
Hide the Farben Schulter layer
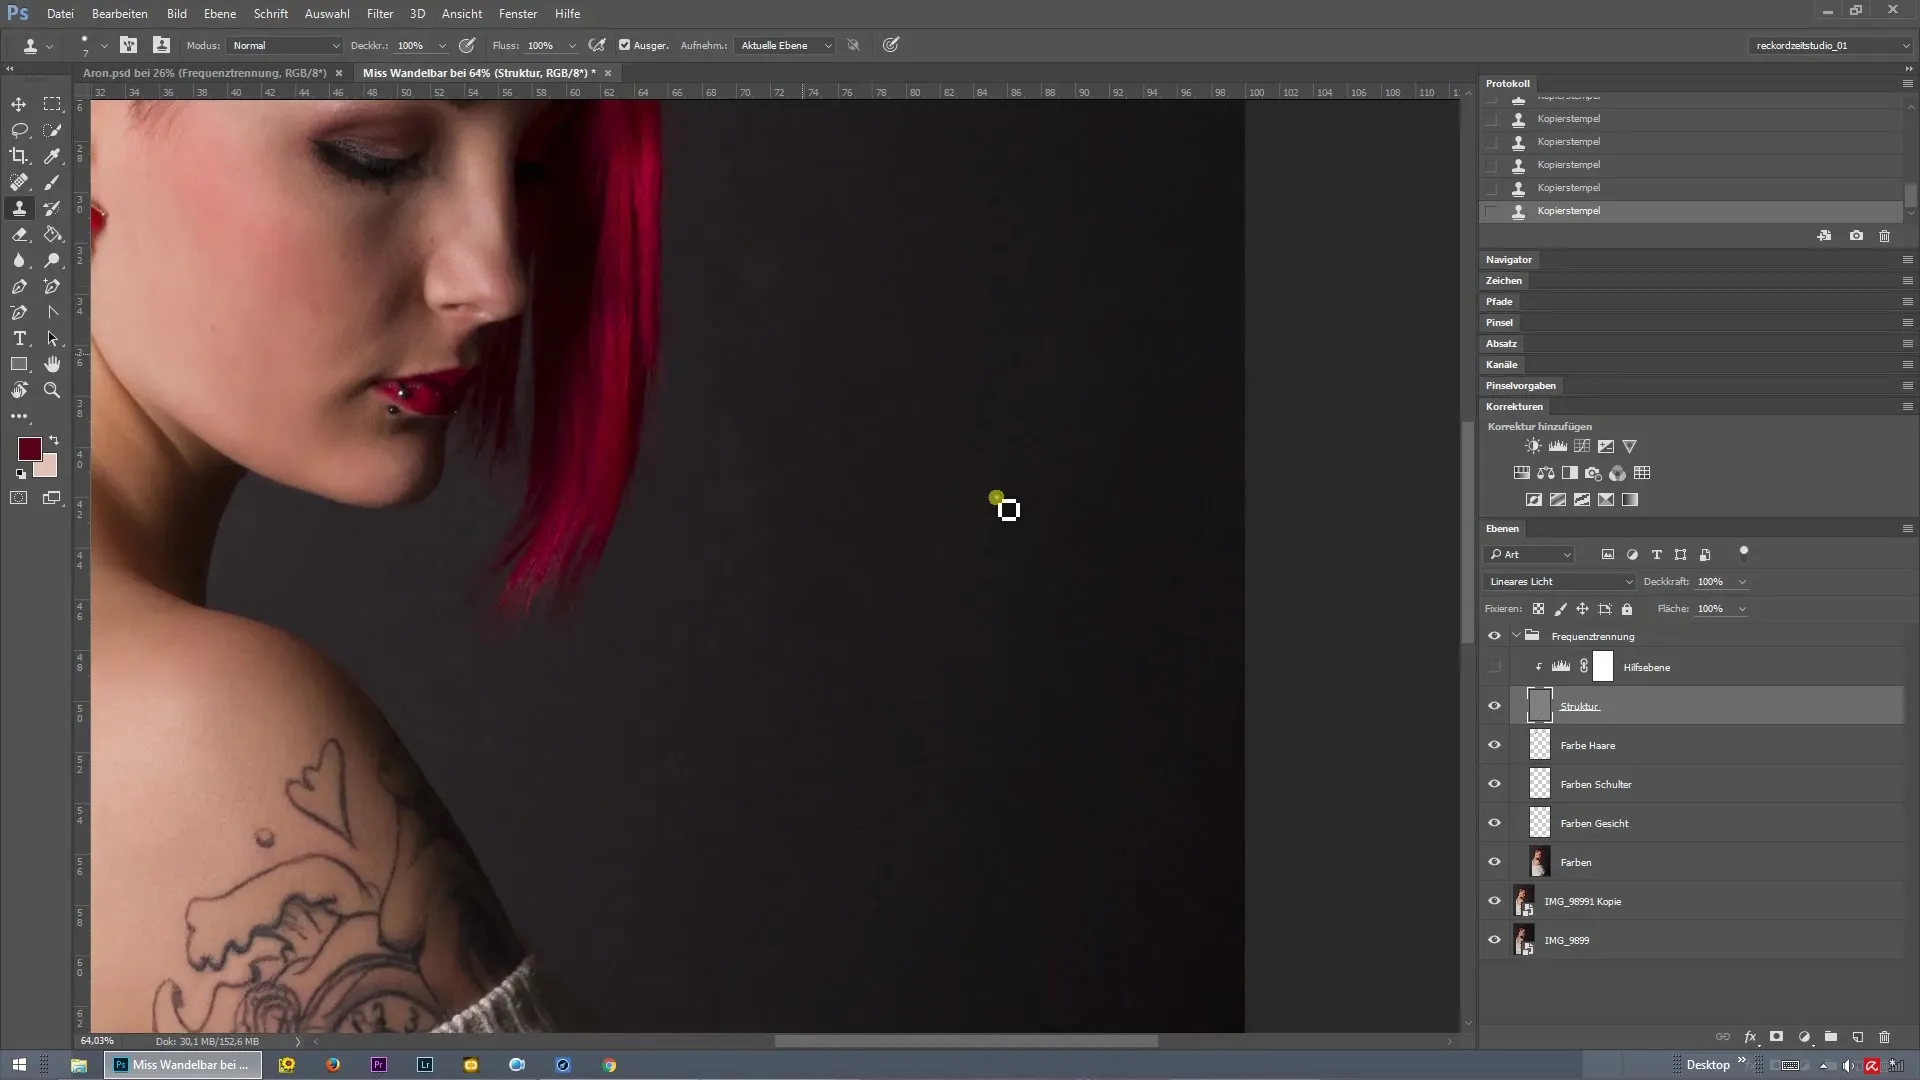[1494, 784]
